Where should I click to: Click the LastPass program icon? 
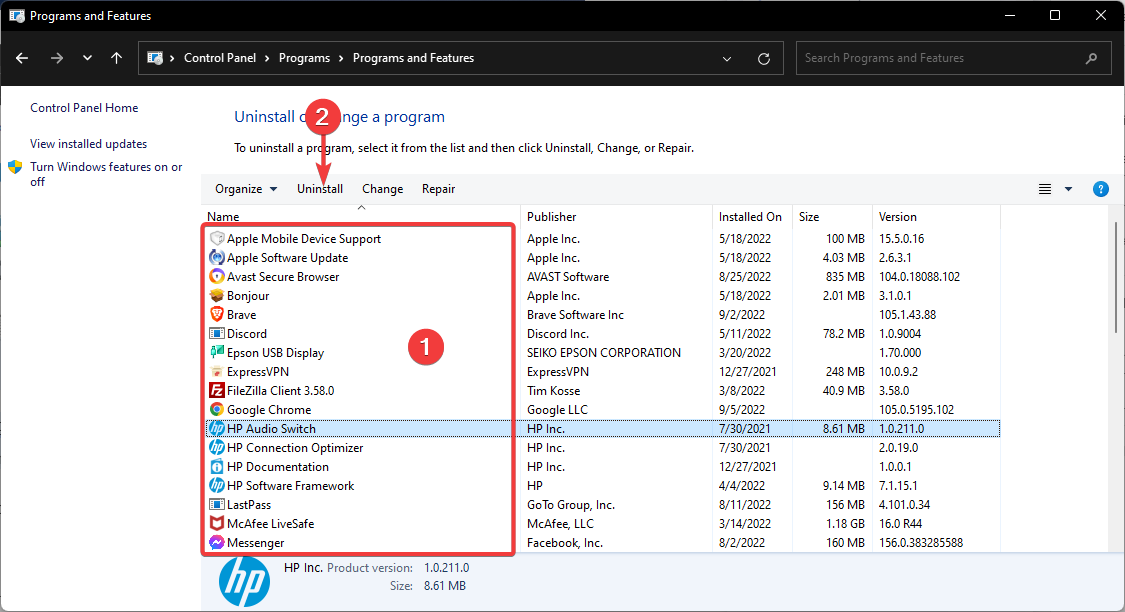click(217, 505)
